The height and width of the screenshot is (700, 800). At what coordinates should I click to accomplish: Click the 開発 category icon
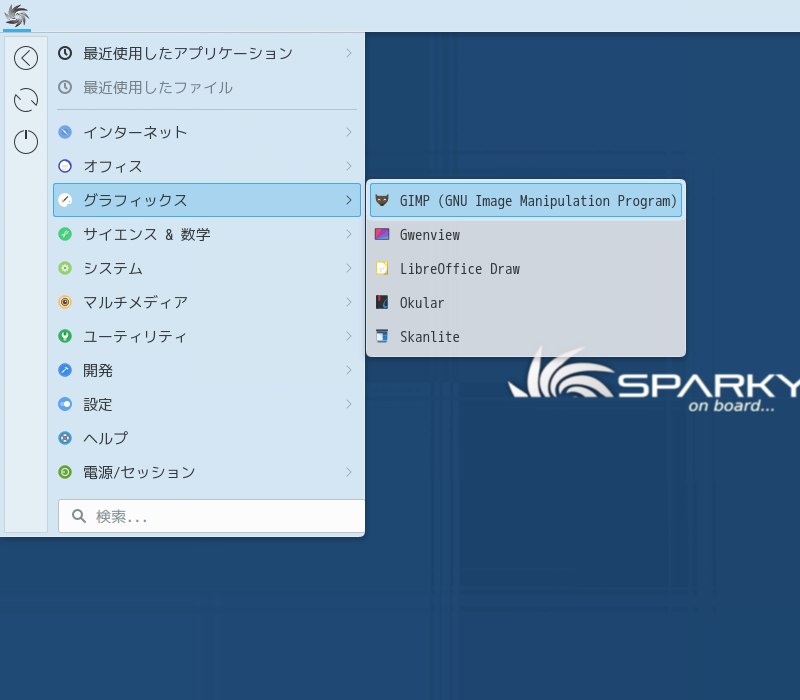click(x=65, y=370)
